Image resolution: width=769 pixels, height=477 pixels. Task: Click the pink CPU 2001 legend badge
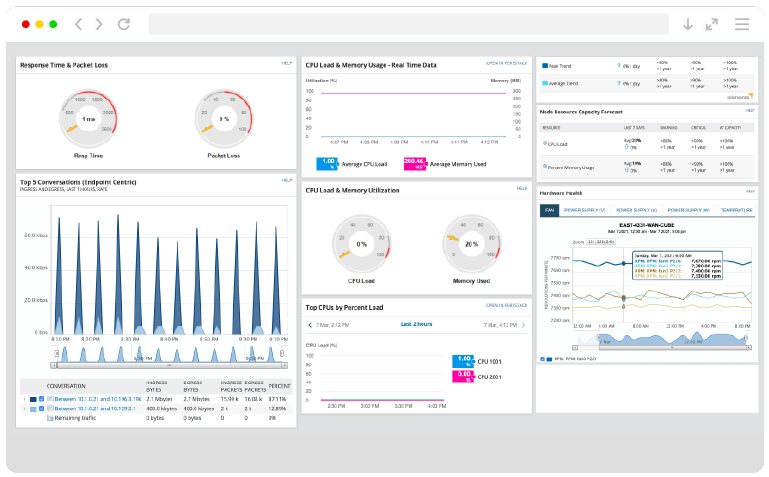463,377
